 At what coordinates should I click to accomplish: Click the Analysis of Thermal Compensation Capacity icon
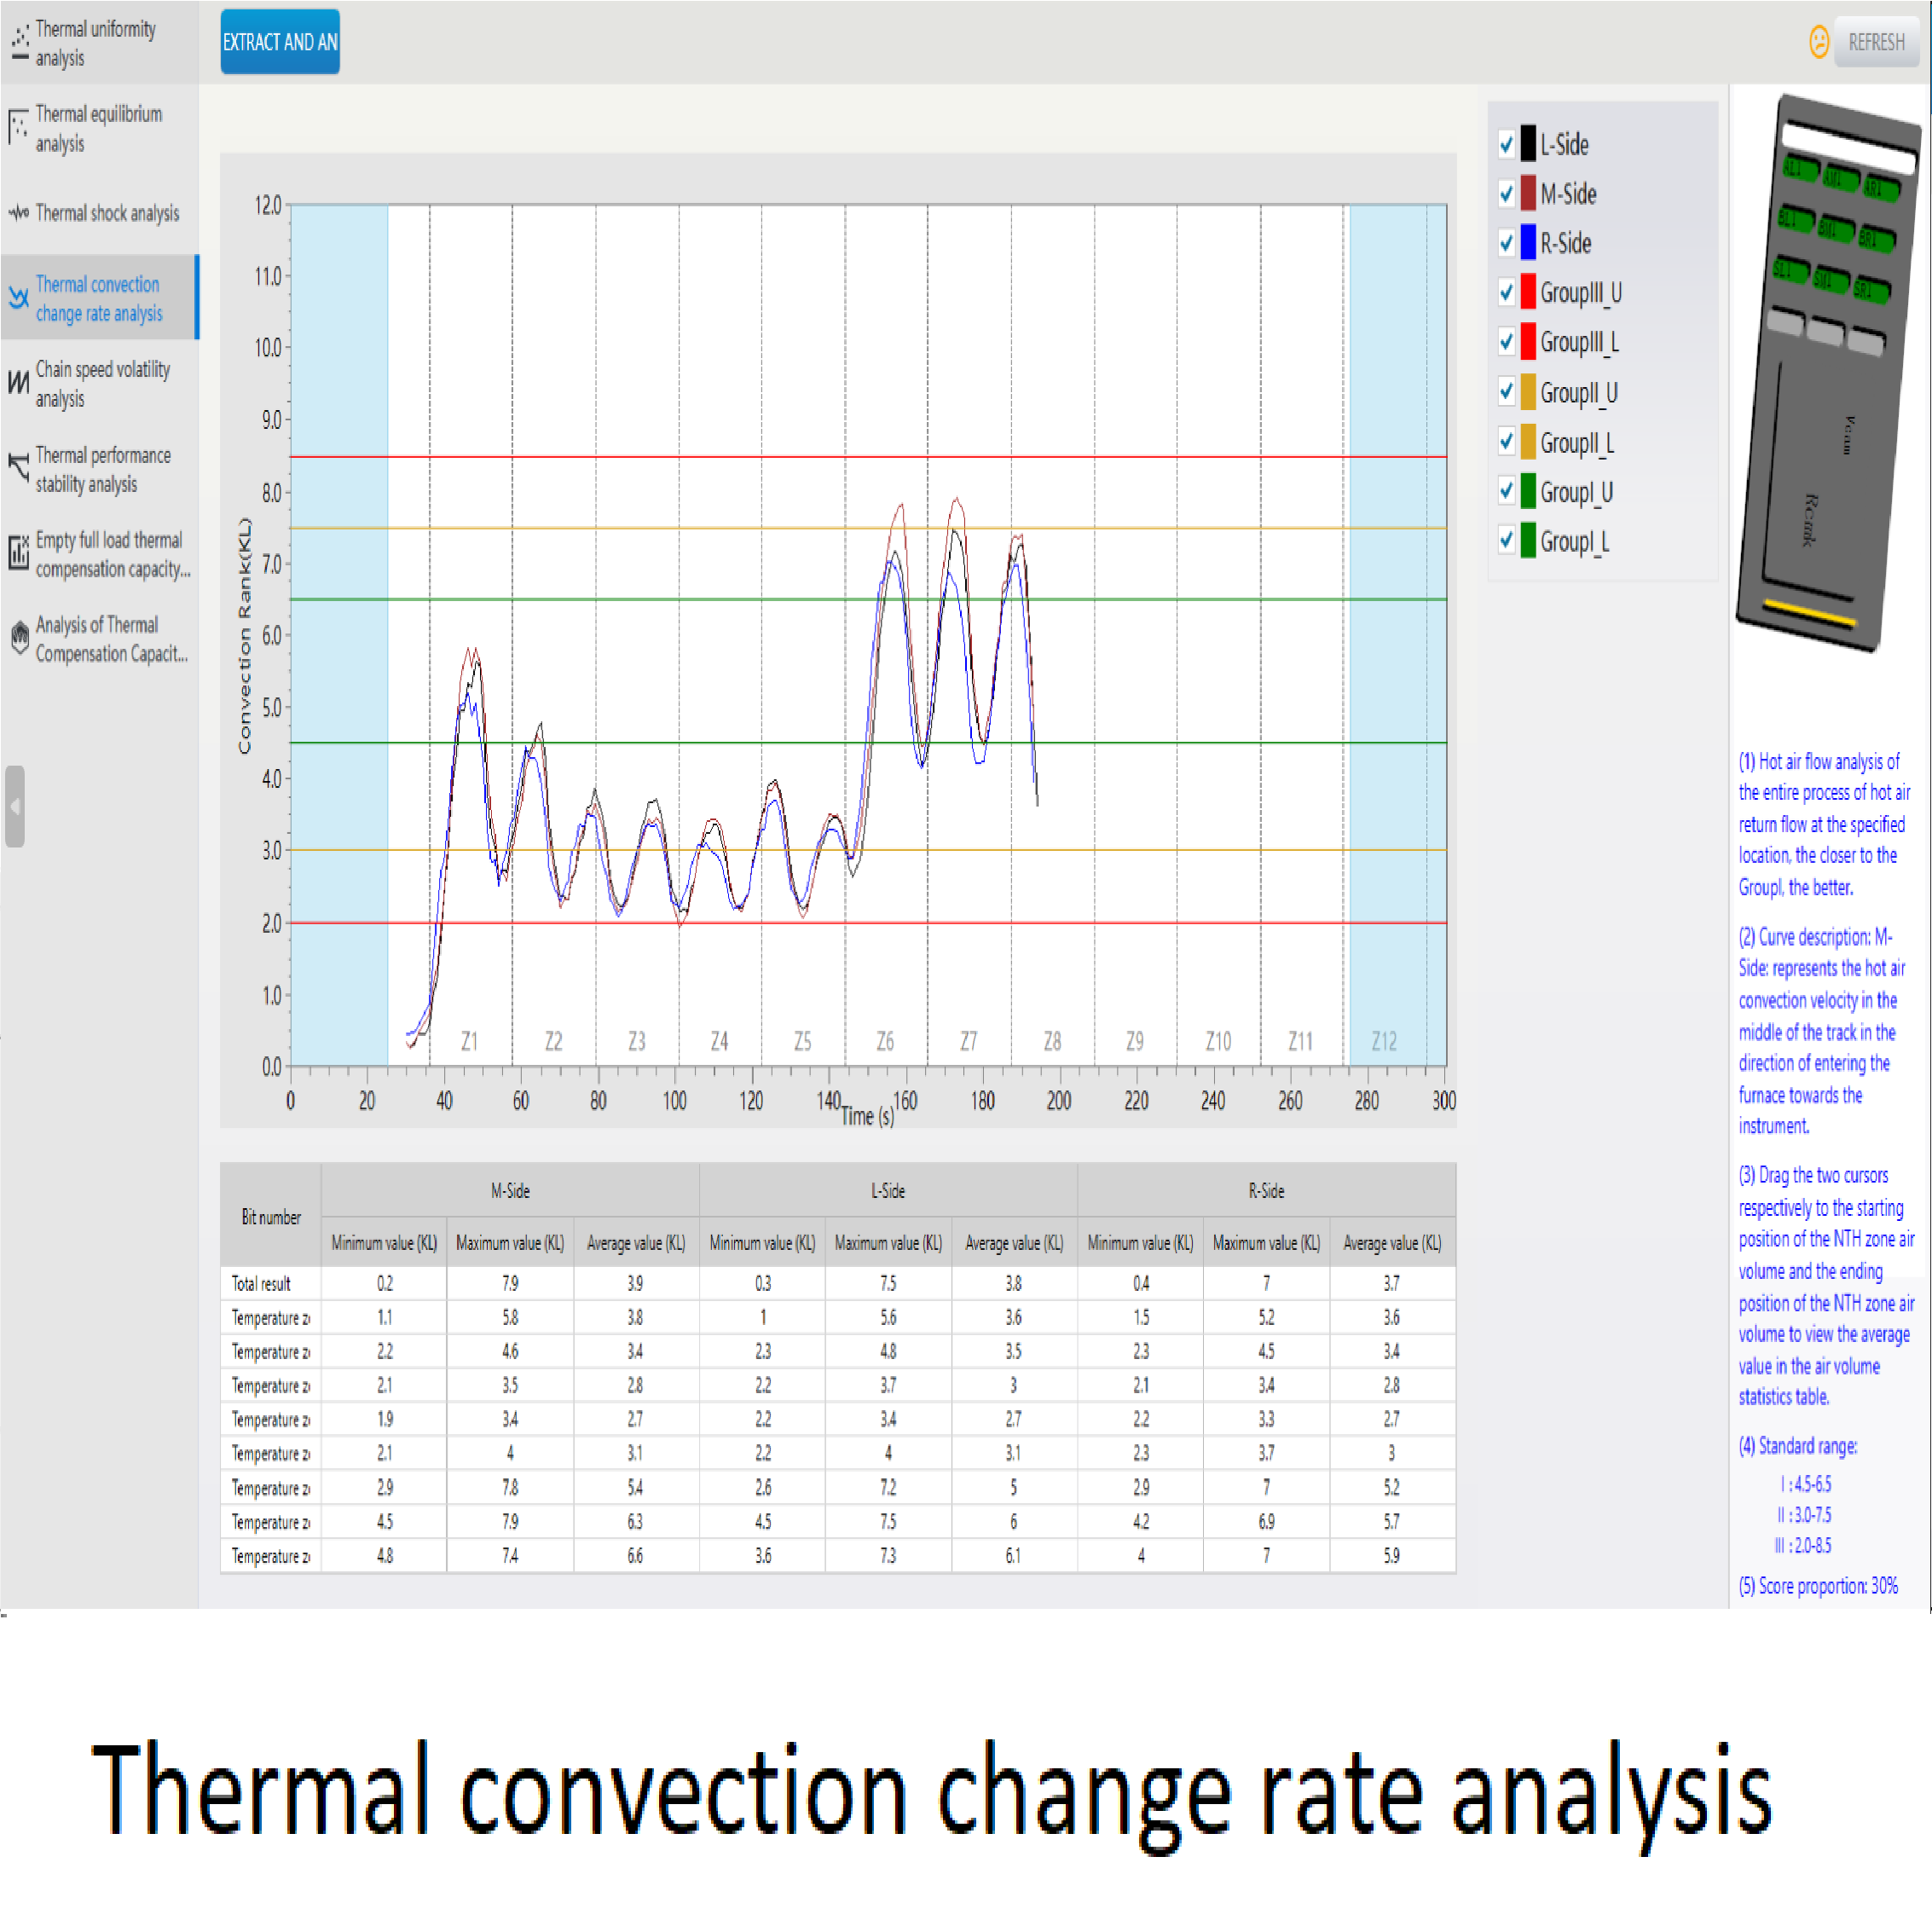click(19, 638)
